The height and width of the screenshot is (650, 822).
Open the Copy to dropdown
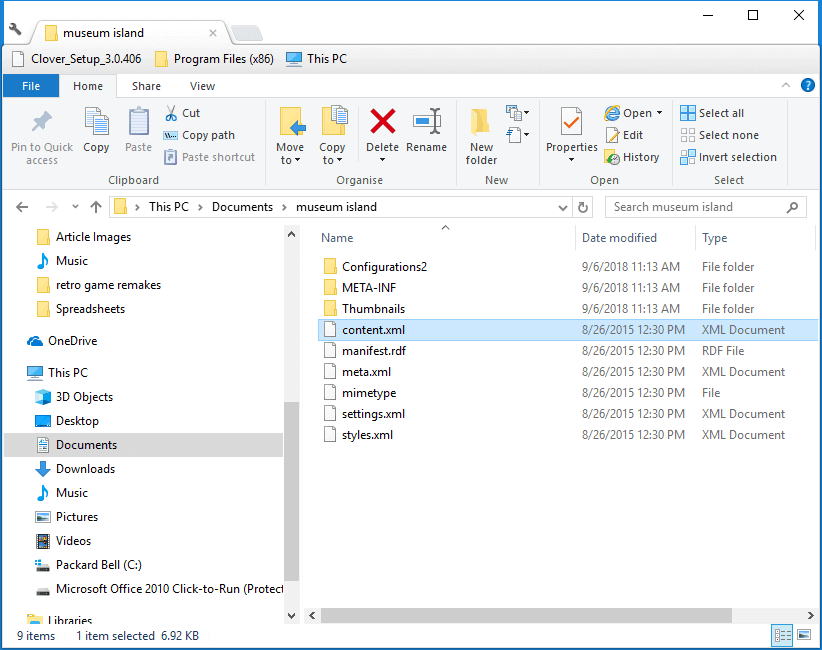[x=332, y=136]
